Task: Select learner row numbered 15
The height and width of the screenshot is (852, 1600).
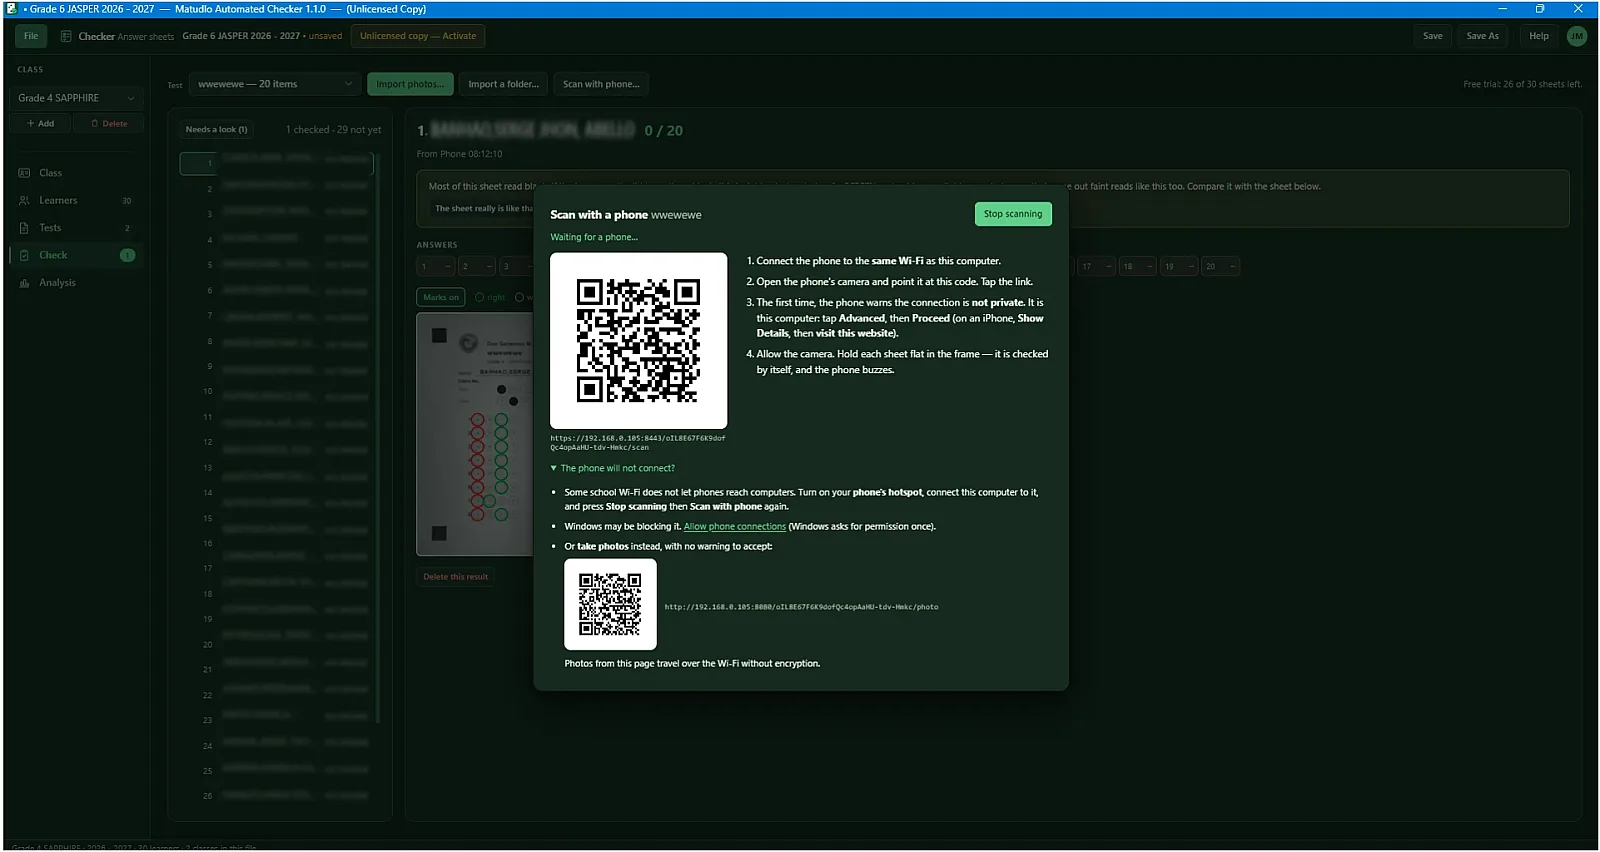Action: click(x=276, y=518)
